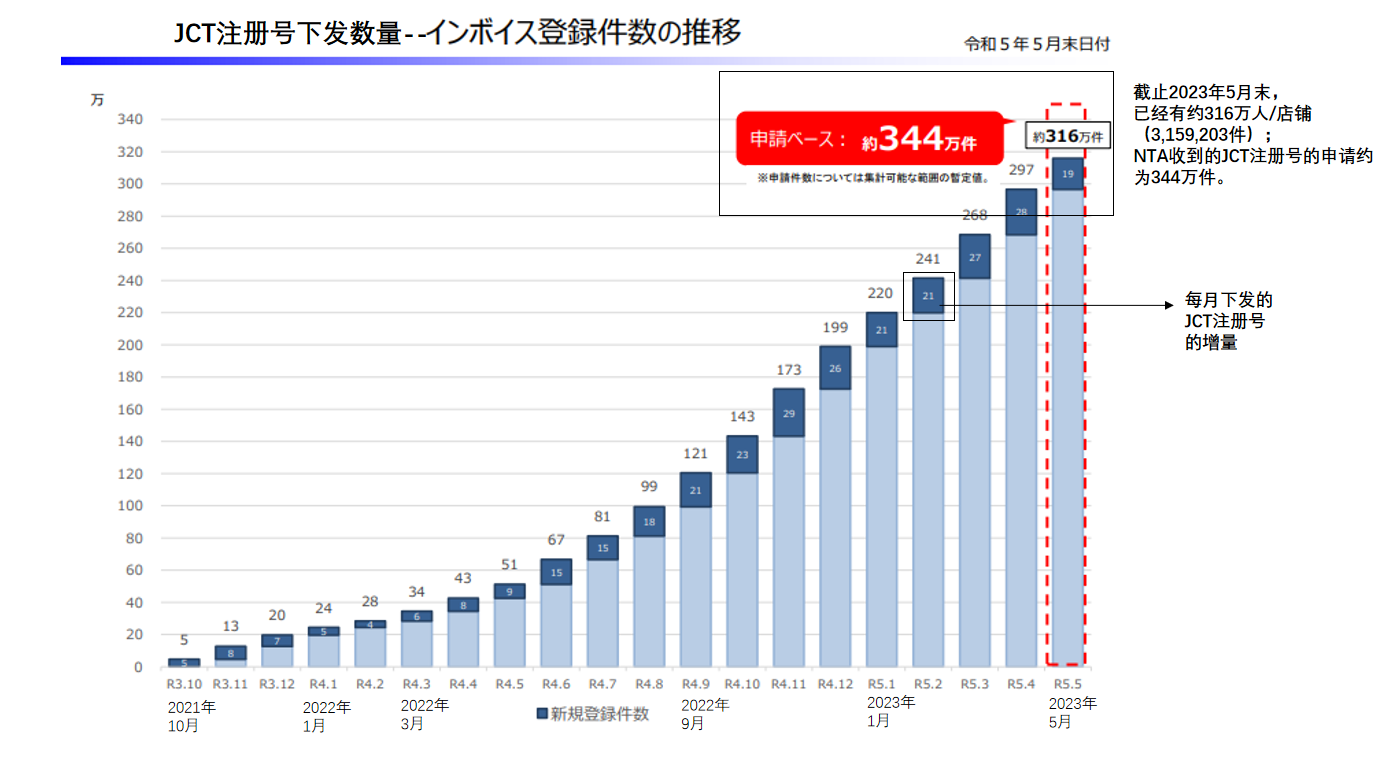Click the total '51' above the R4.5 bar
The image size is (1378, 758).
pyautogui.click(x=510, y=565)
